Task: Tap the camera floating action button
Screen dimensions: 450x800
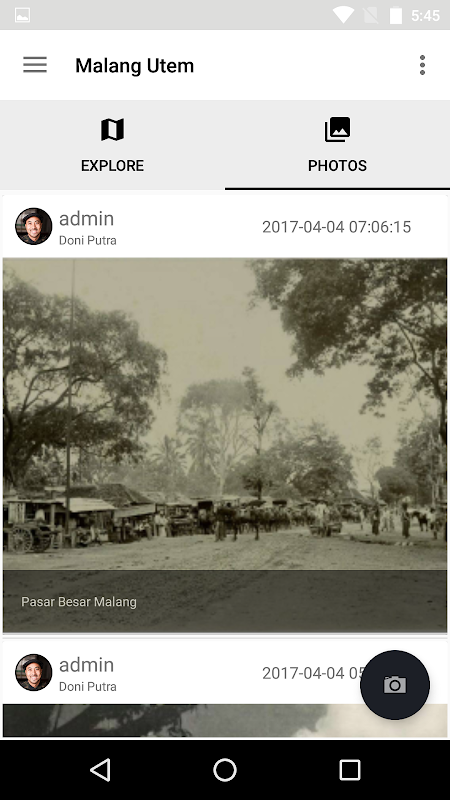Action: coord(394,685)
